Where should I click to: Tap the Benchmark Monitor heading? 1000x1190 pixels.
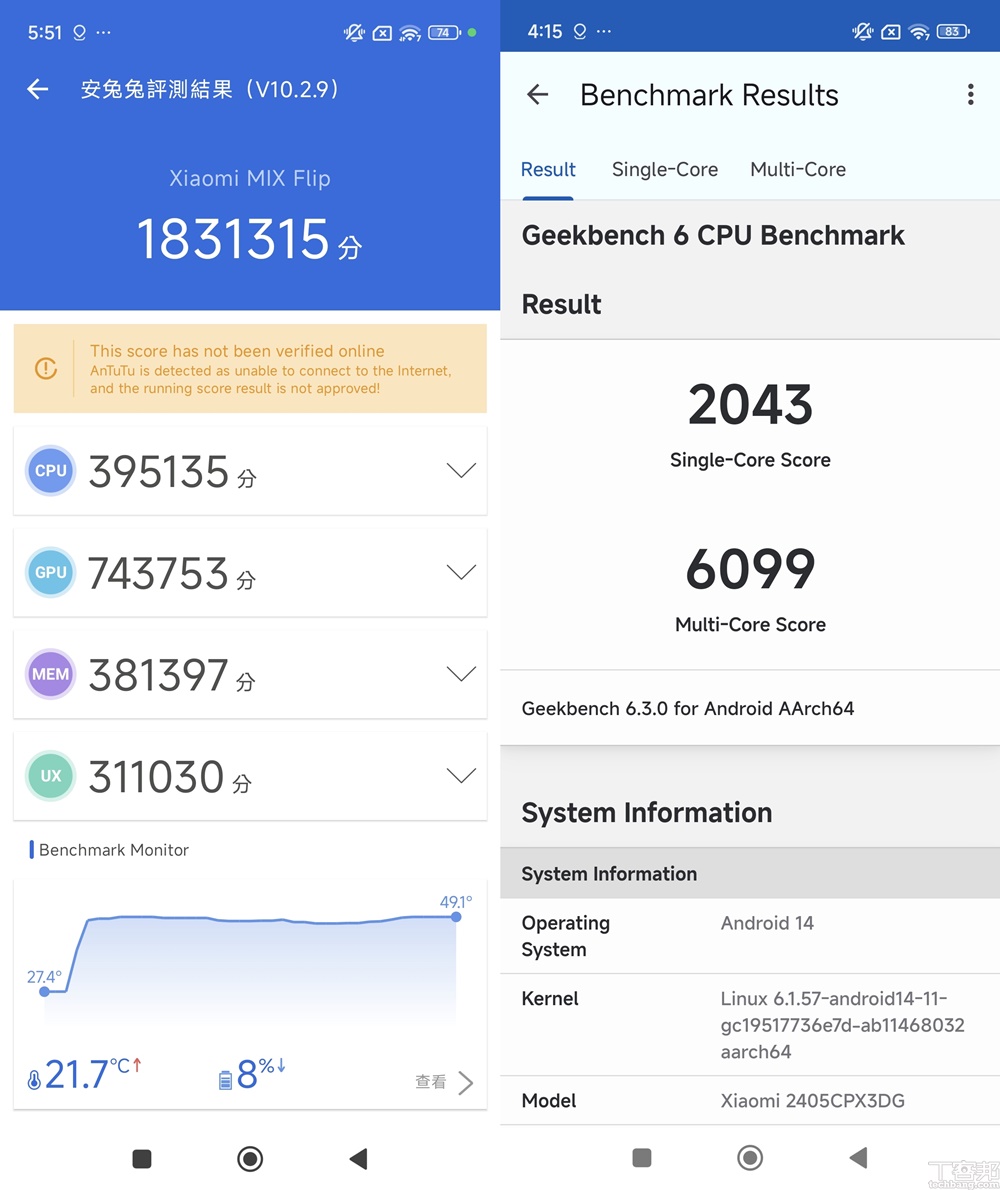[114, 850]
